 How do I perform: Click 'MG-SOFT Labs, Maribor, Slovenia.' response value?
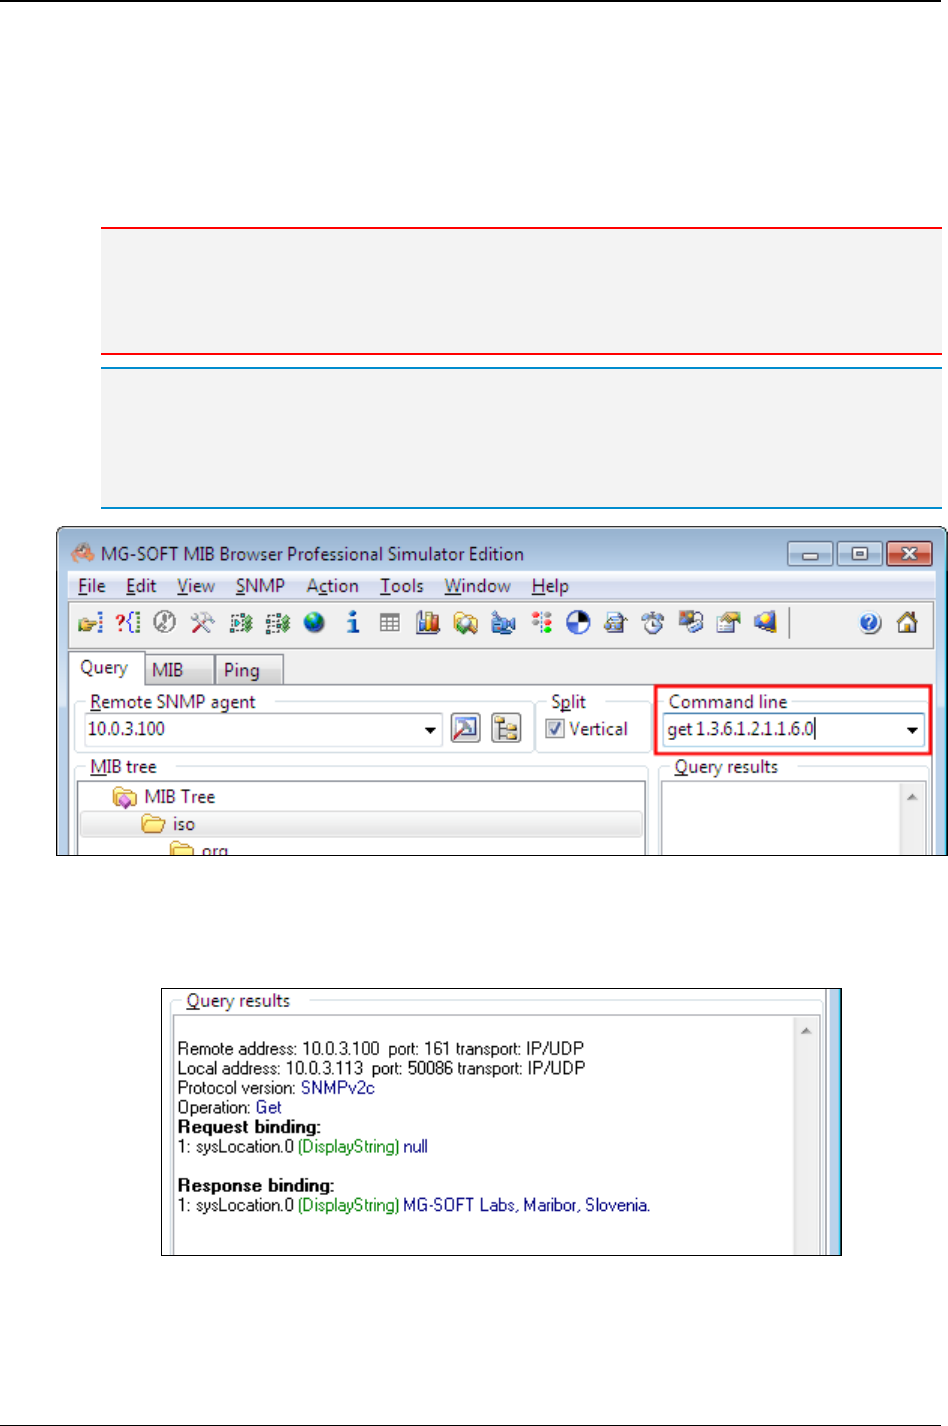pyautogui.click(x=527, y=1205)
